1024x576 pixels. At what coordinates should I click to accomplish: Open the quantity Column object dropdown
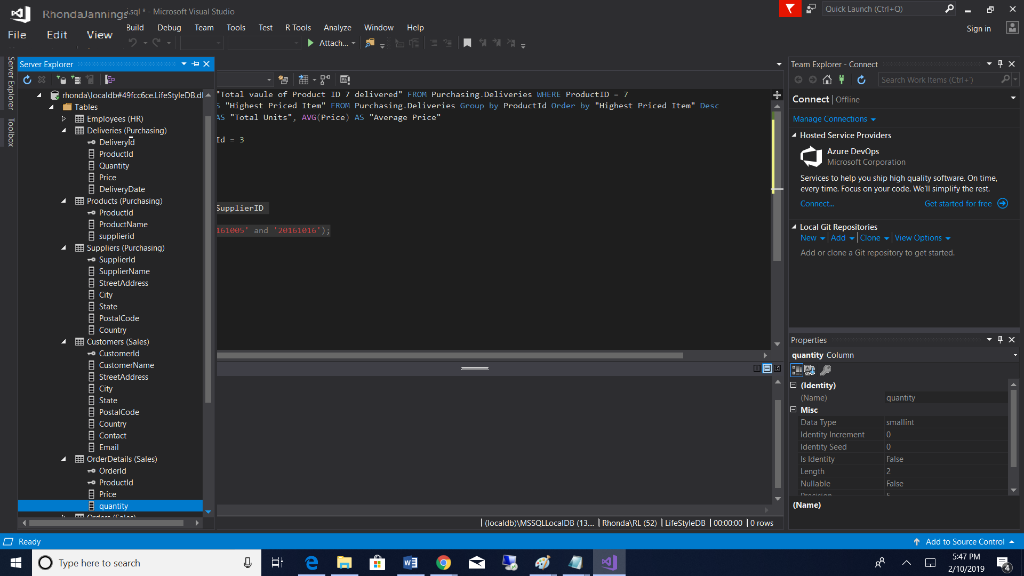[1017, 353]
